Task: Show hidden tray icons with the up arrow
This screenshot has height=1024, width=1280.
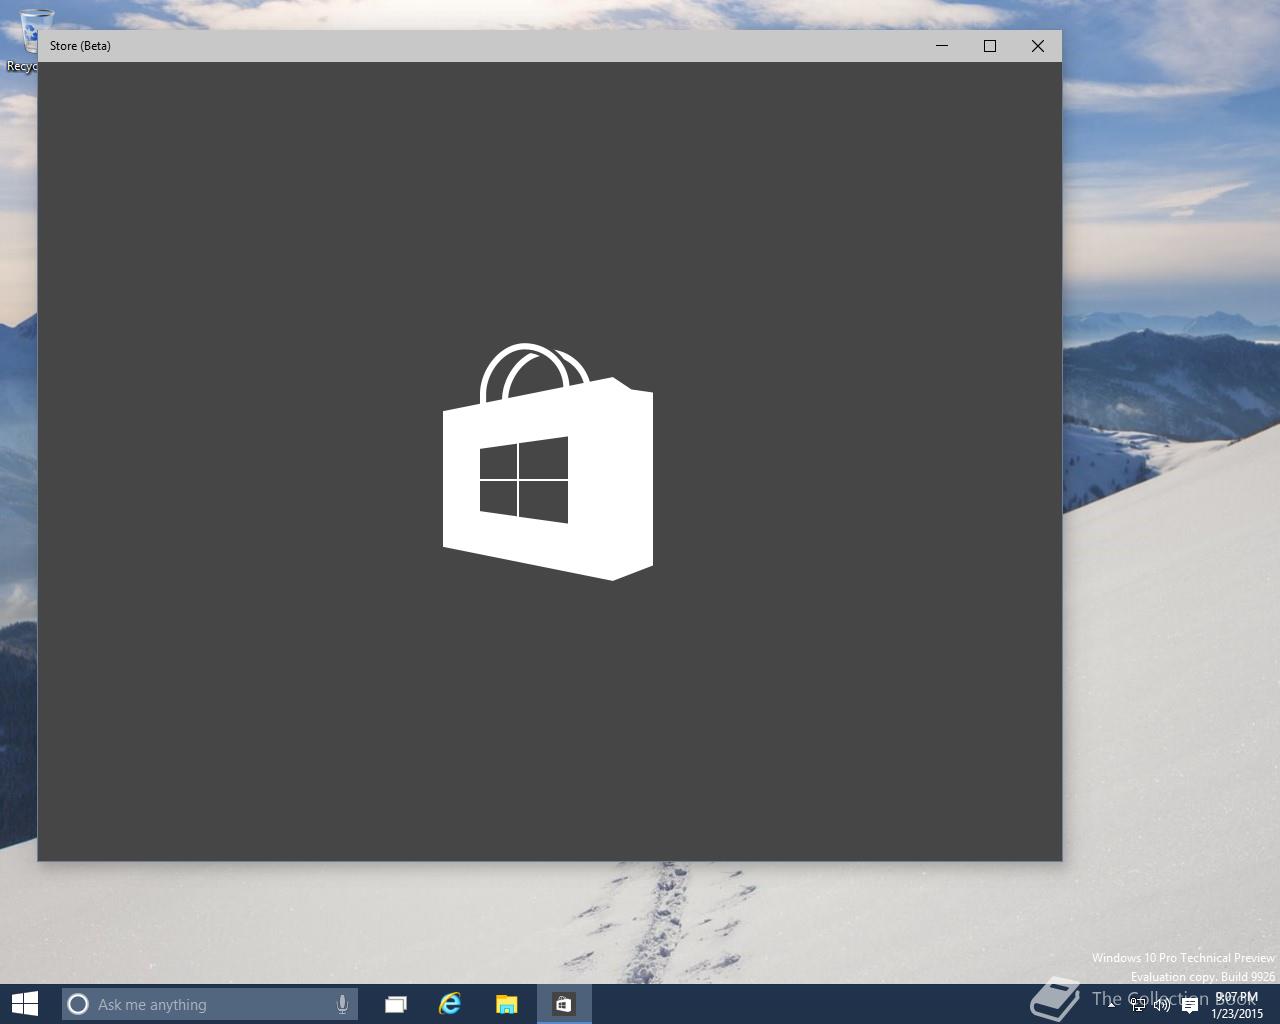Action: click(x=1112, y=1005)
